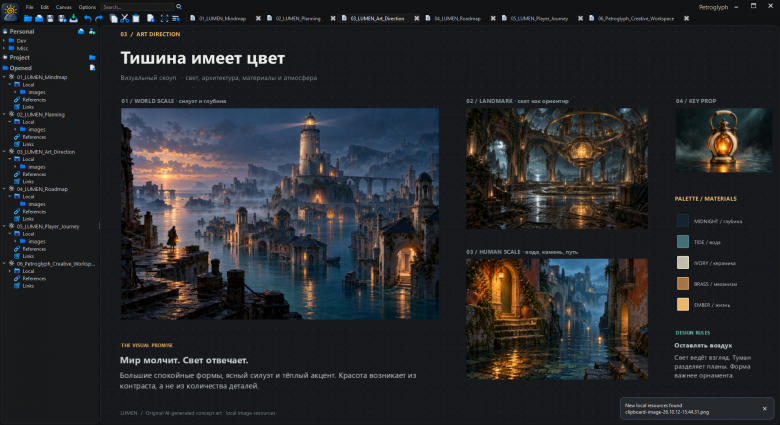Dismiss the New local resources notification
This screenshot has height=425, width=780.
point(765,409)
